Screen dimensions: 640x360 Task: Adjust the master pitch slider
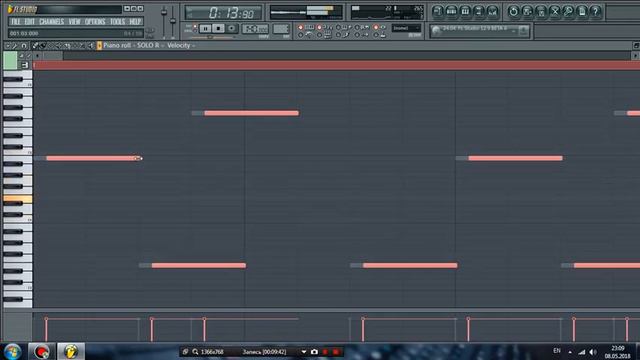pos(173,20)
